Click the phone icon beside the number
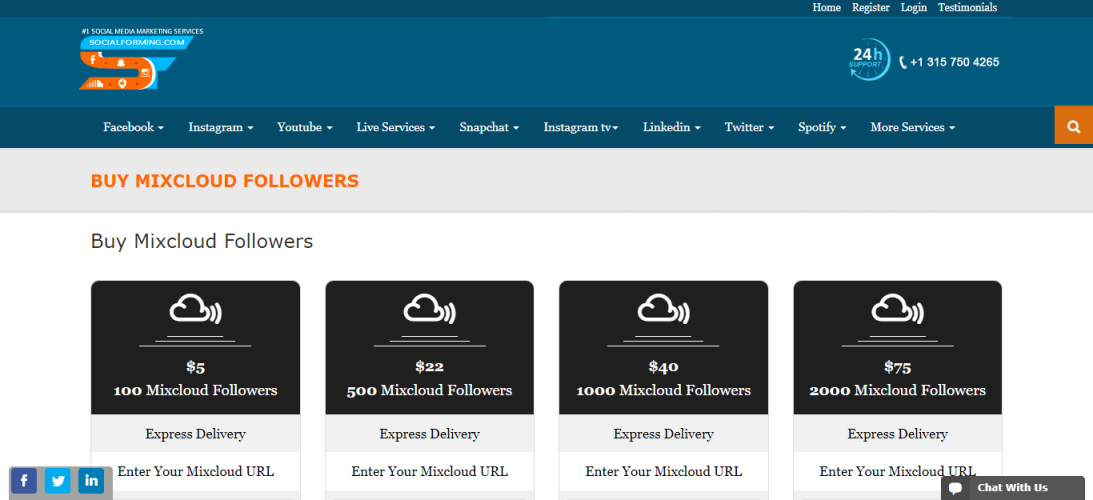 click(x=903, y=62)
